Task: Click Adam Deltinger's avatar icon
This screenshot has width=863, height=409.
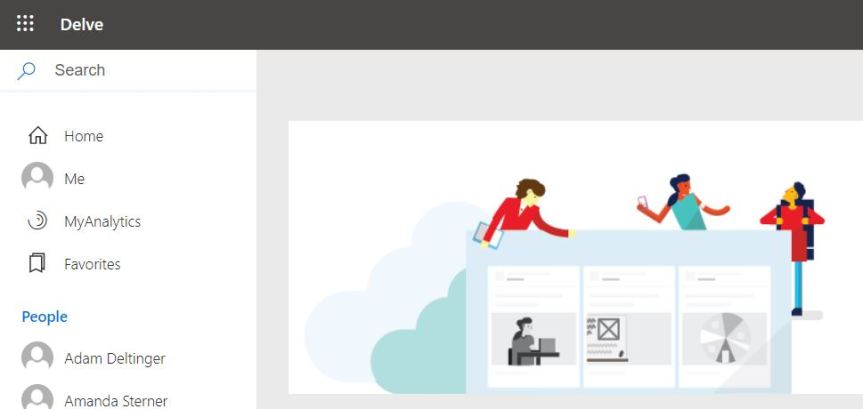Action: tap(38, 357)
